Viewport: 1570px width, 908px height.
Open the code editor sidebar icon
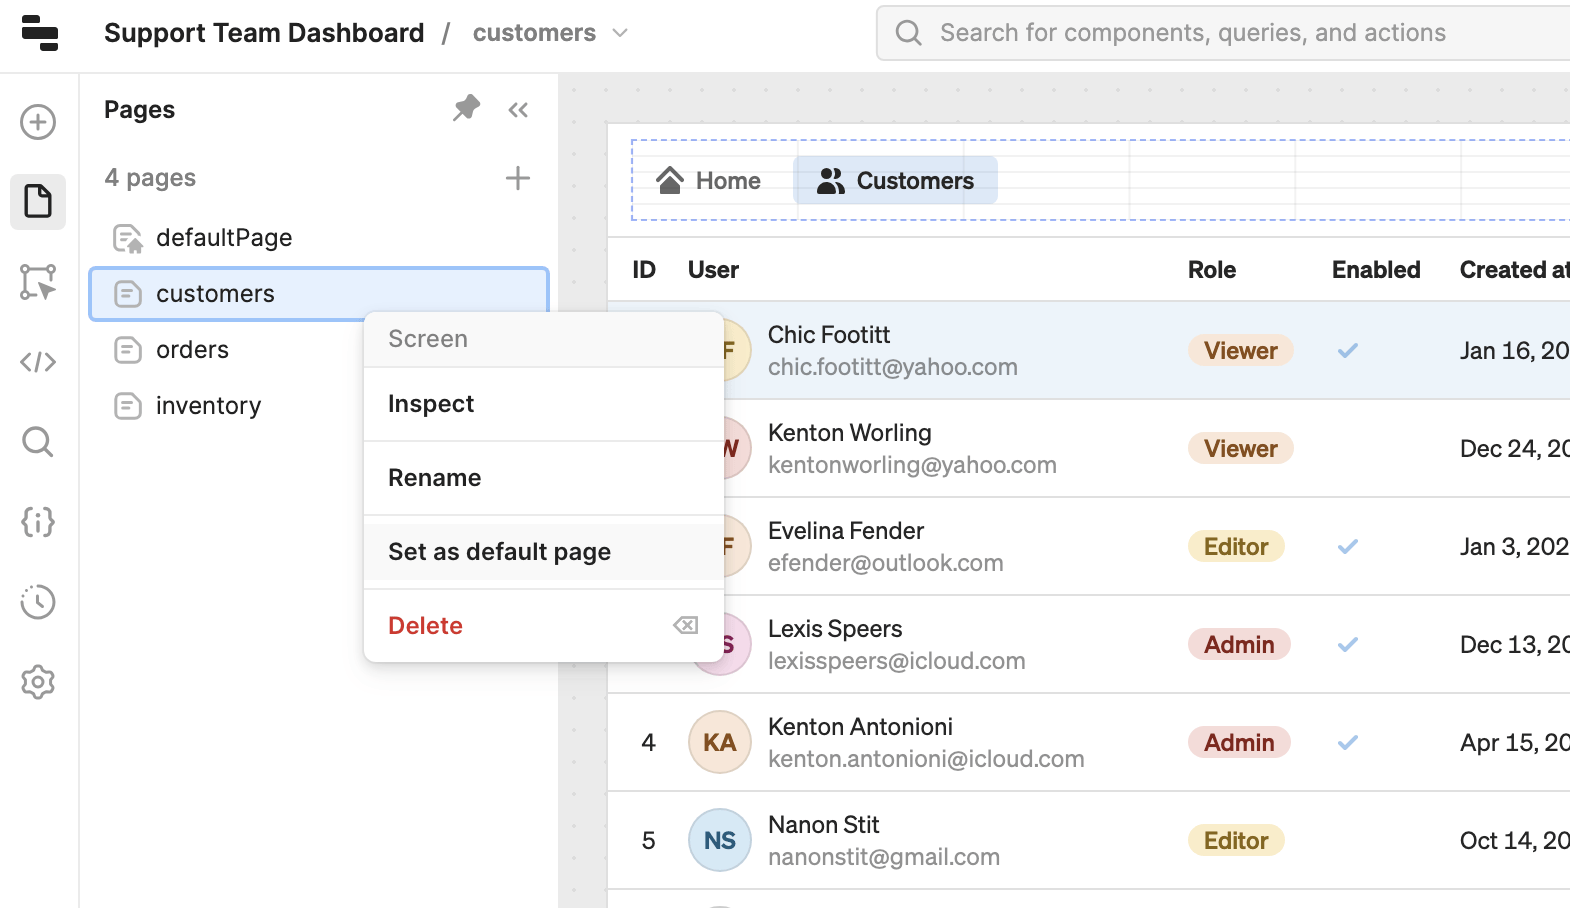[x=38, y=362]
